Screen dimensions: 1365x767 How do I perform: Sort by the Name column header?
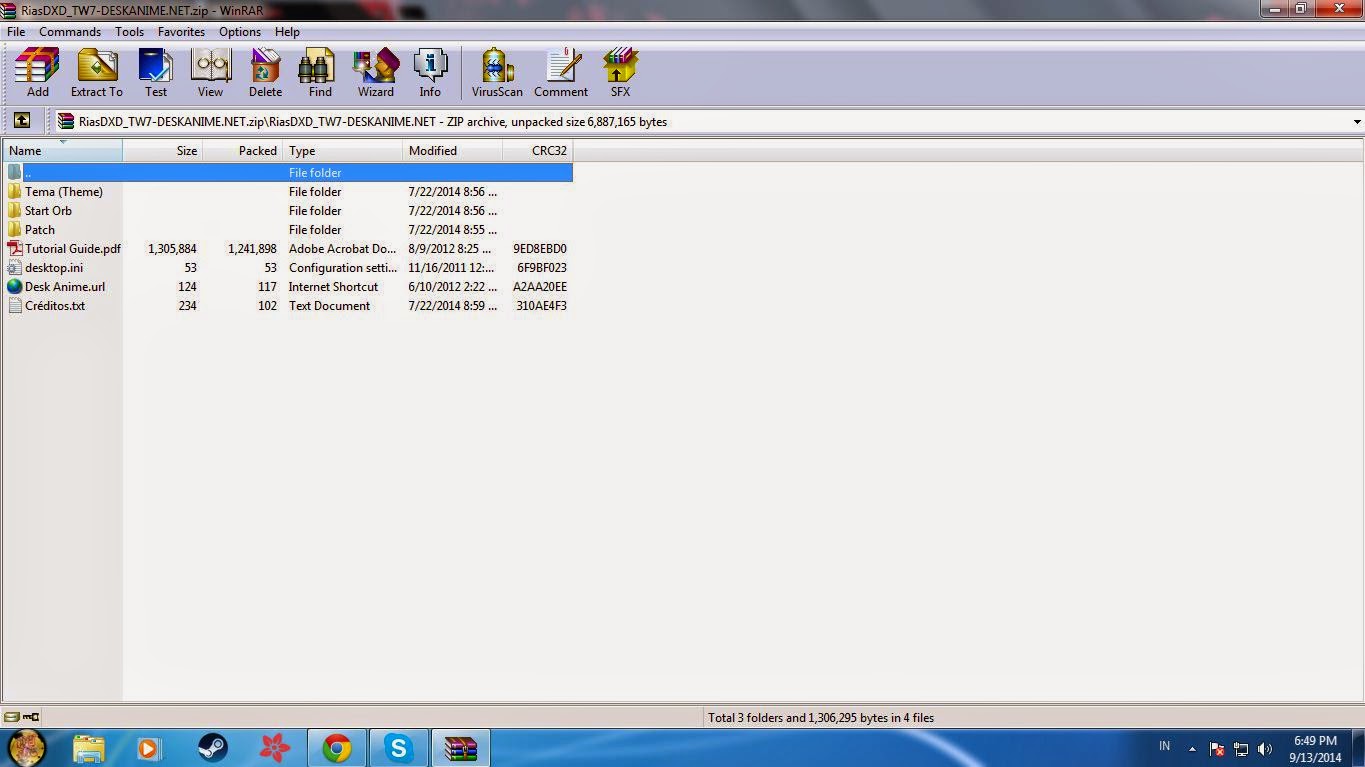click(x=62, y=150)
